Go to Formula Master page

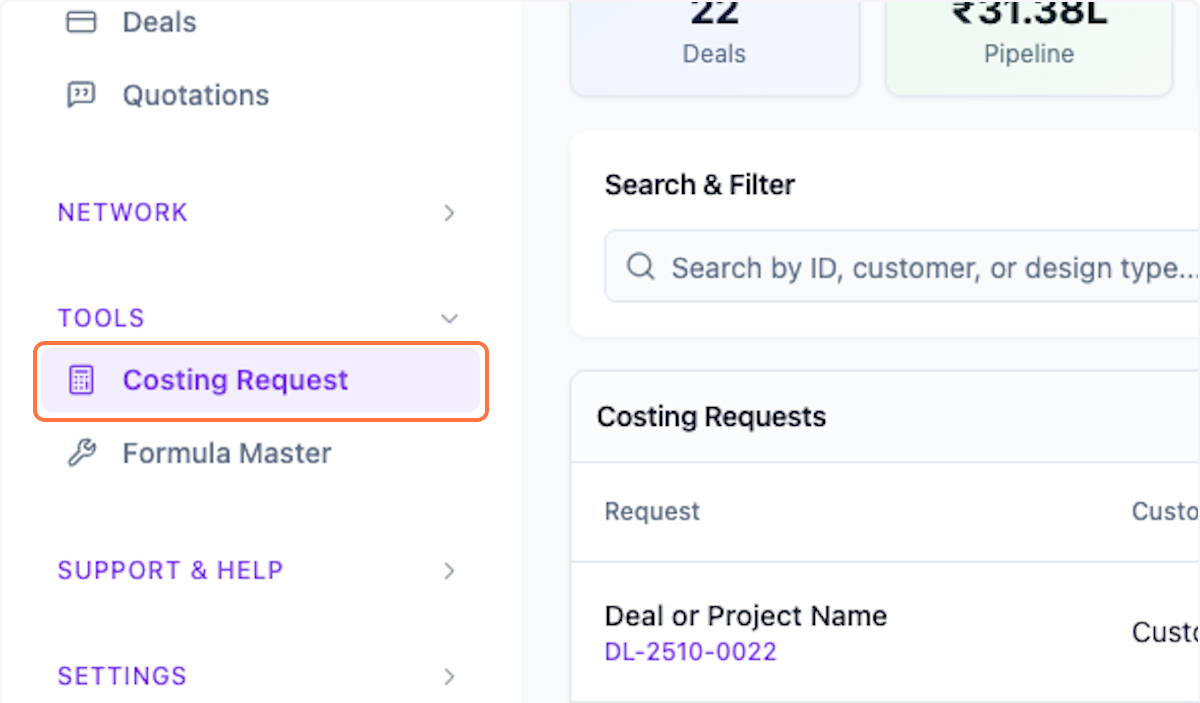pos(227,453)
